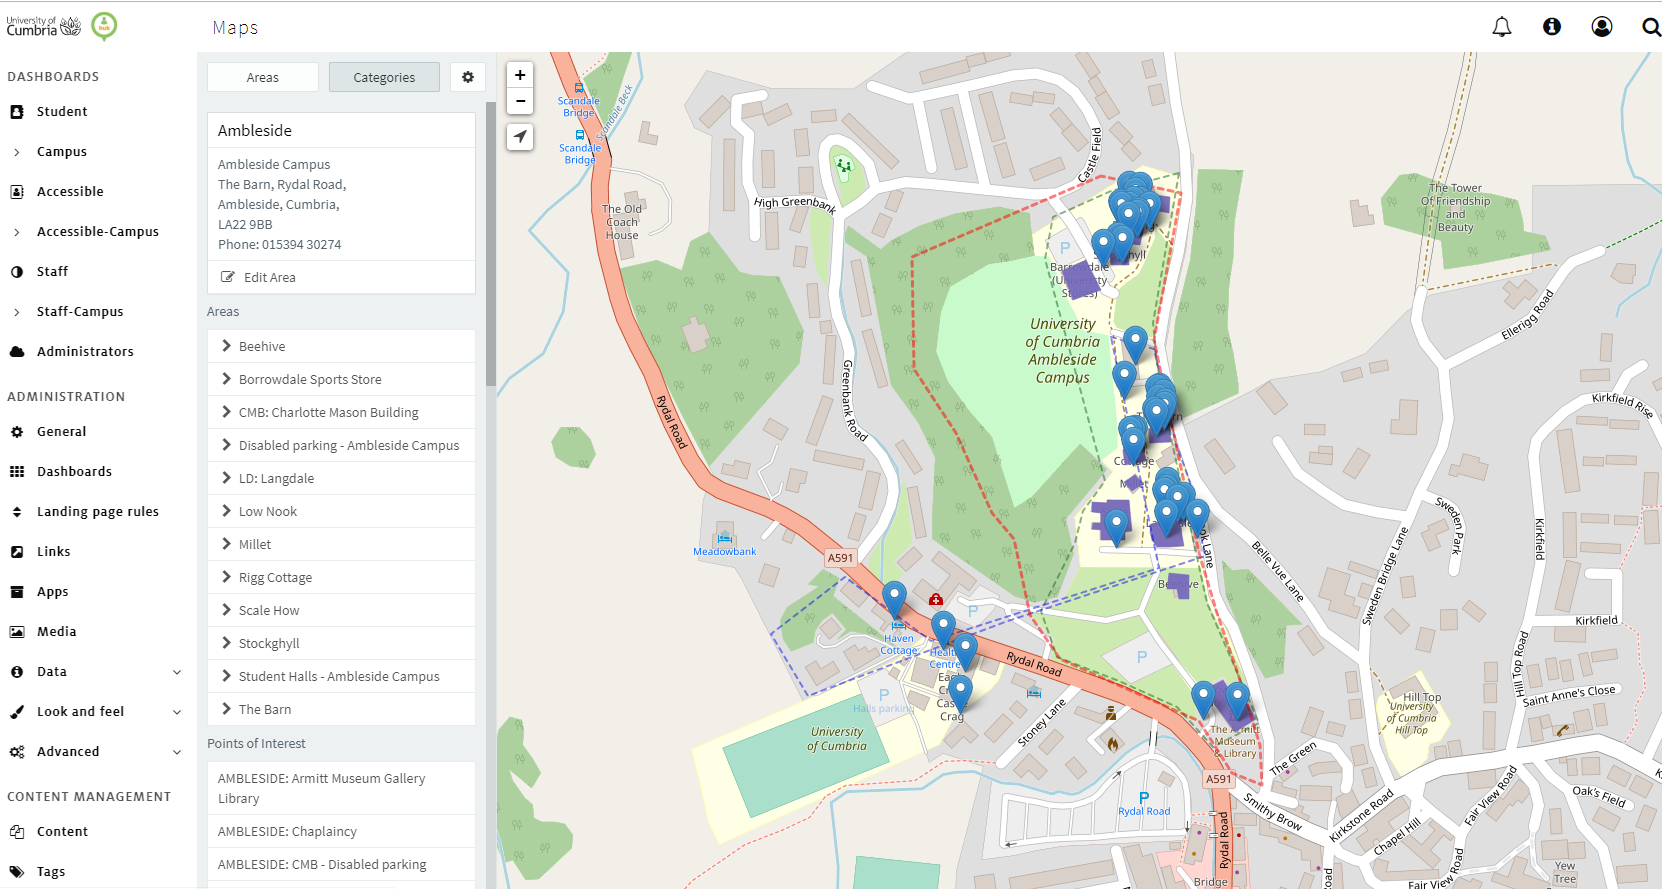Image resolution: width=1662 pixels, height=889 pixels.
Task: Click the locate me arrow button
Action: 520,137
